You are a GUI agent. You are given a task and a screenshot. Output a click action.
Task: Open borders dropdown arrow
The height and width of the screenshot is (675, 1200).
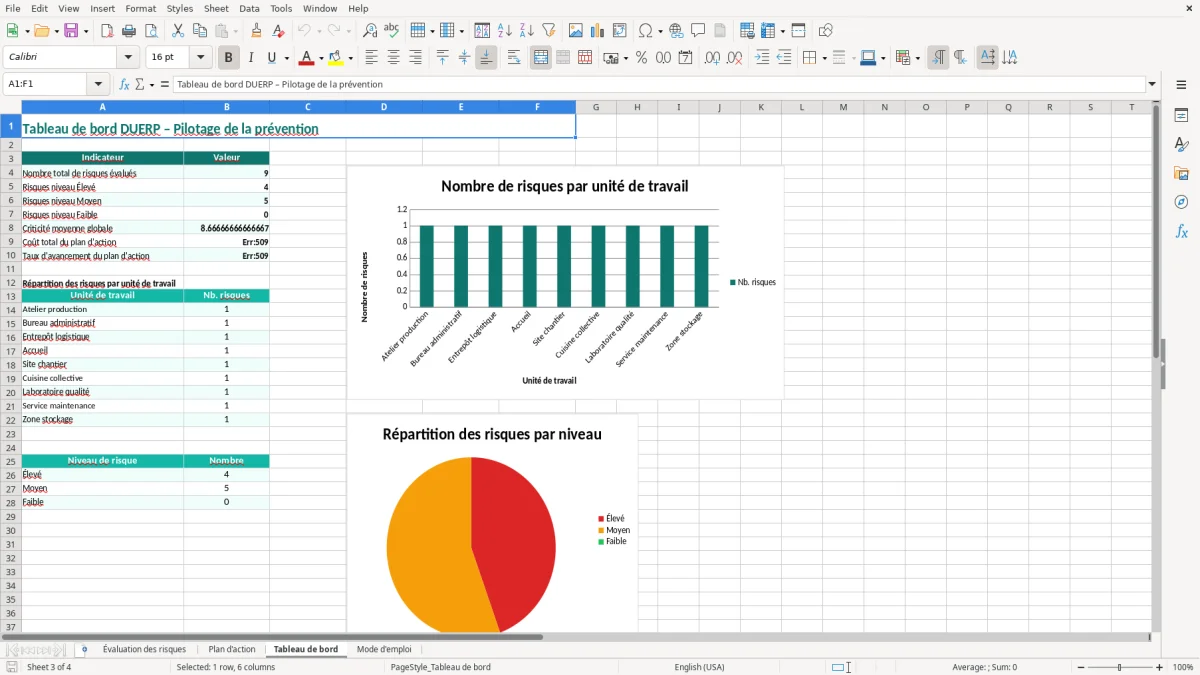click(824, 58)
